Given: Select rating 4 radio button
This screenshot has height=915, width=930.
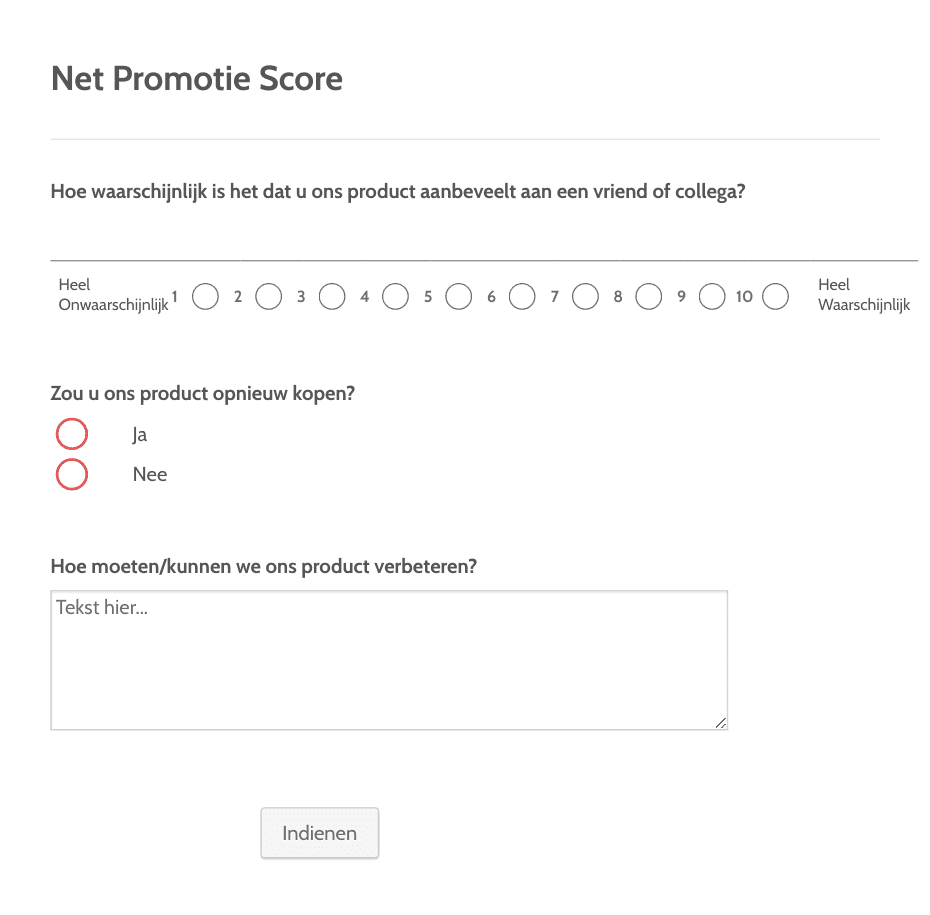Looking at the screenshot, I should click(x=396, y=297).
